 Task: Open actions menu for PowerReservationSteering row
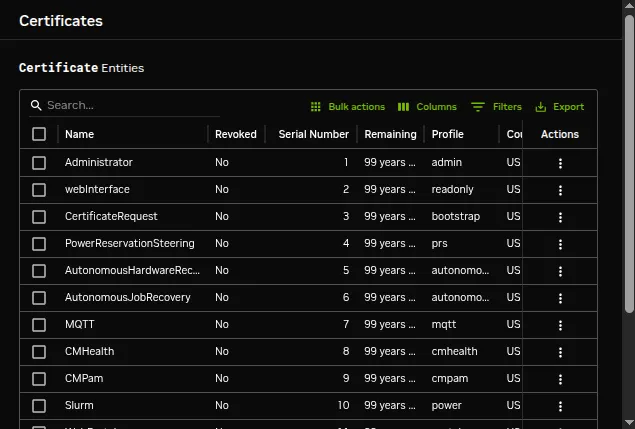point(560,244)
